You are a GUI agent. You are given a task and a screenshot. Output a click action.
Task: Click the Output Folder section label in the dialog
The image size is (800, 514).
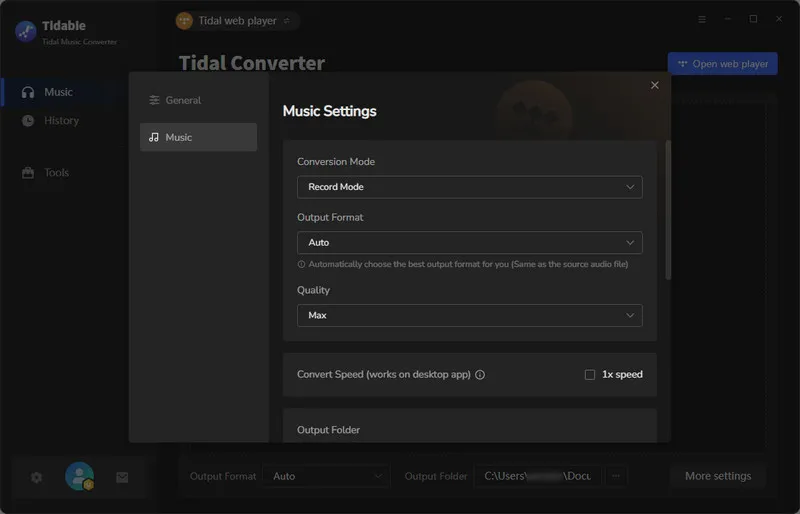(328, 430)
